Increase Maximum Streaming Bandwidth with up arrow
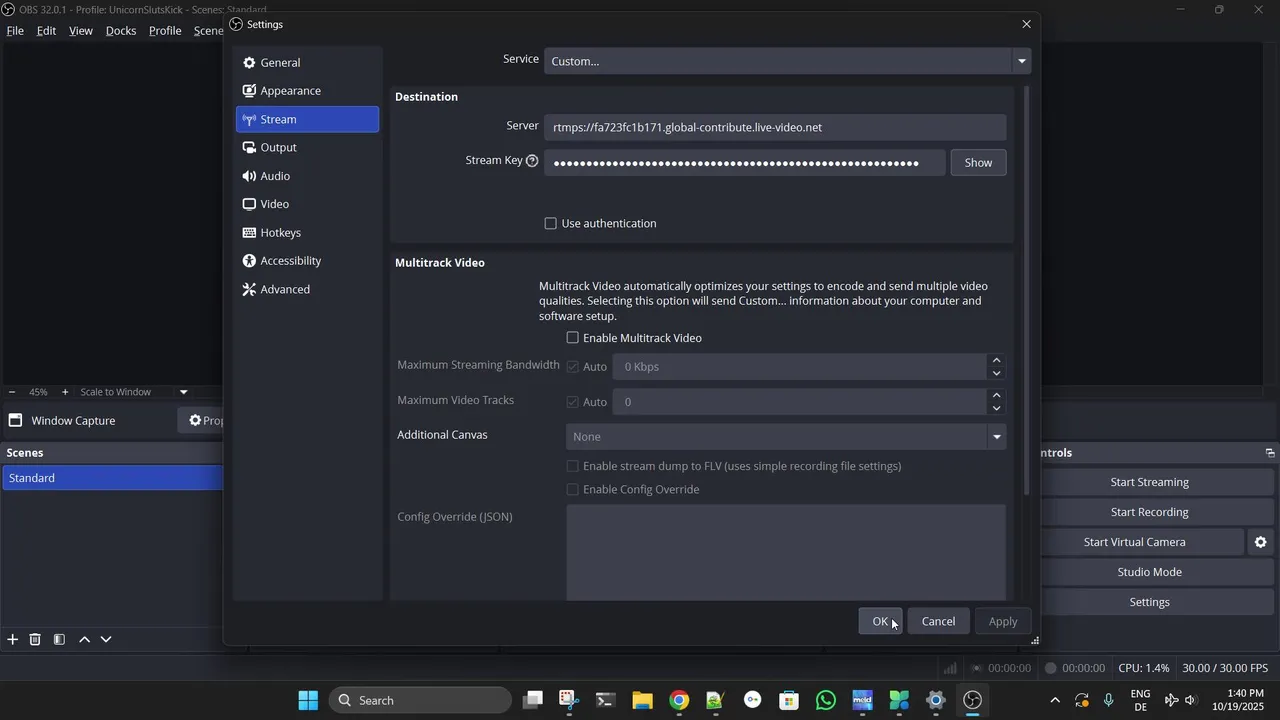This screenshot has width=1280, height=720. 996,360
